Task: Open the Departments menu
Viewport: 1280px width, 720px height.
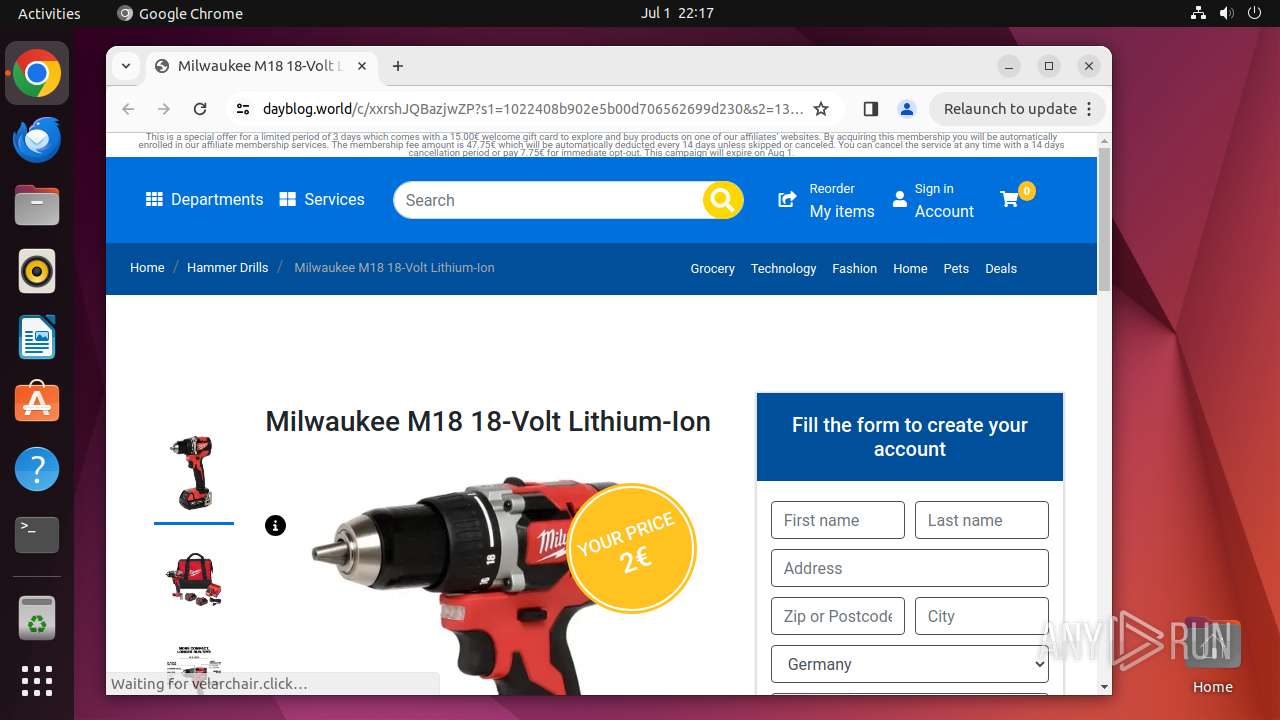Action: [204, 200]
